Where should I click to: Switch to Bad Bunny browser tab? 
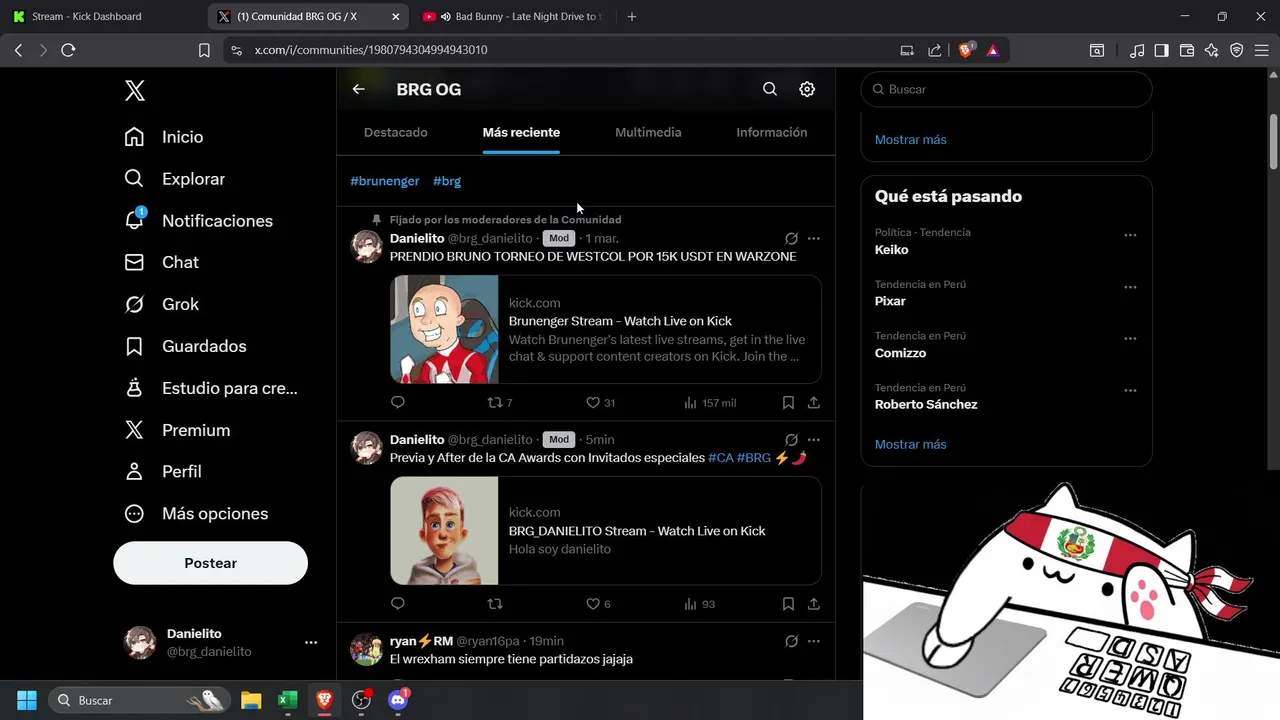[511, 16]
